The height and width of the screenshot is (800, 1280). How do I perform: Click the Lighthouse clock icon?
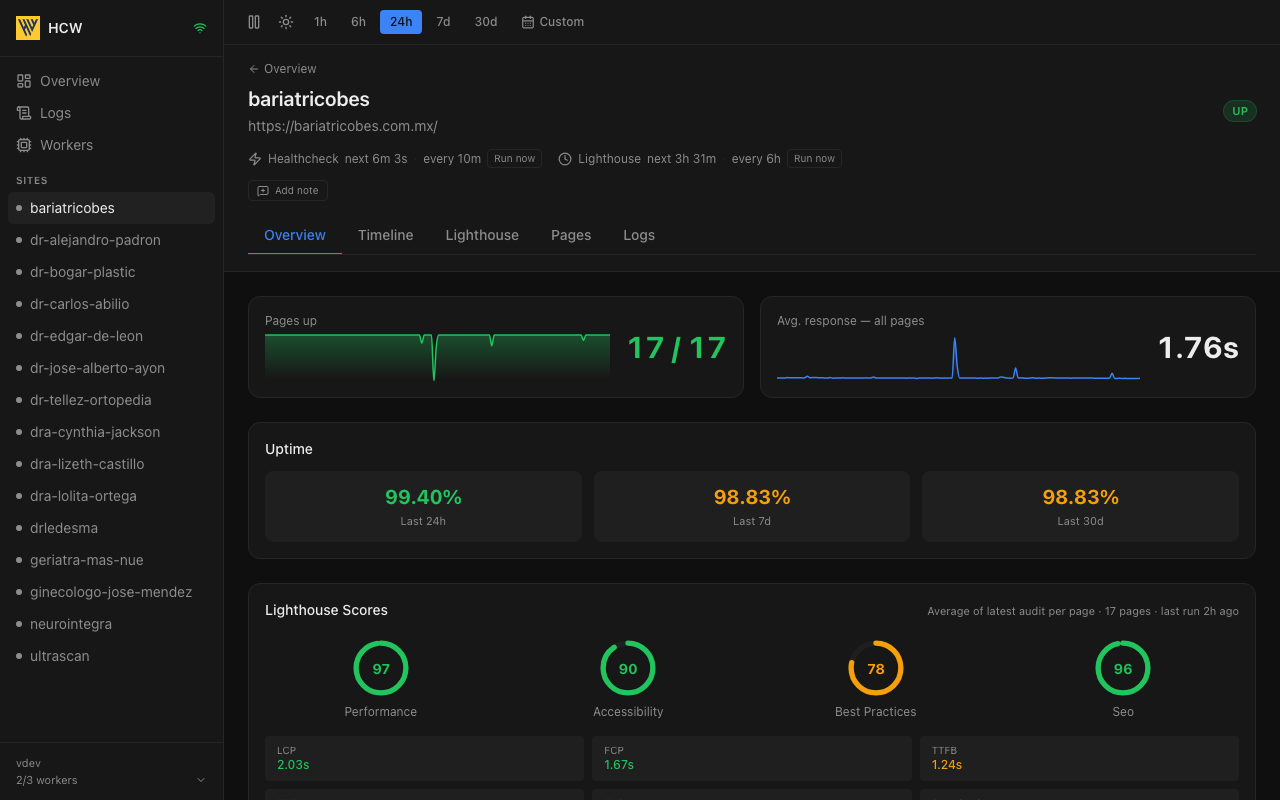[565, 159]
